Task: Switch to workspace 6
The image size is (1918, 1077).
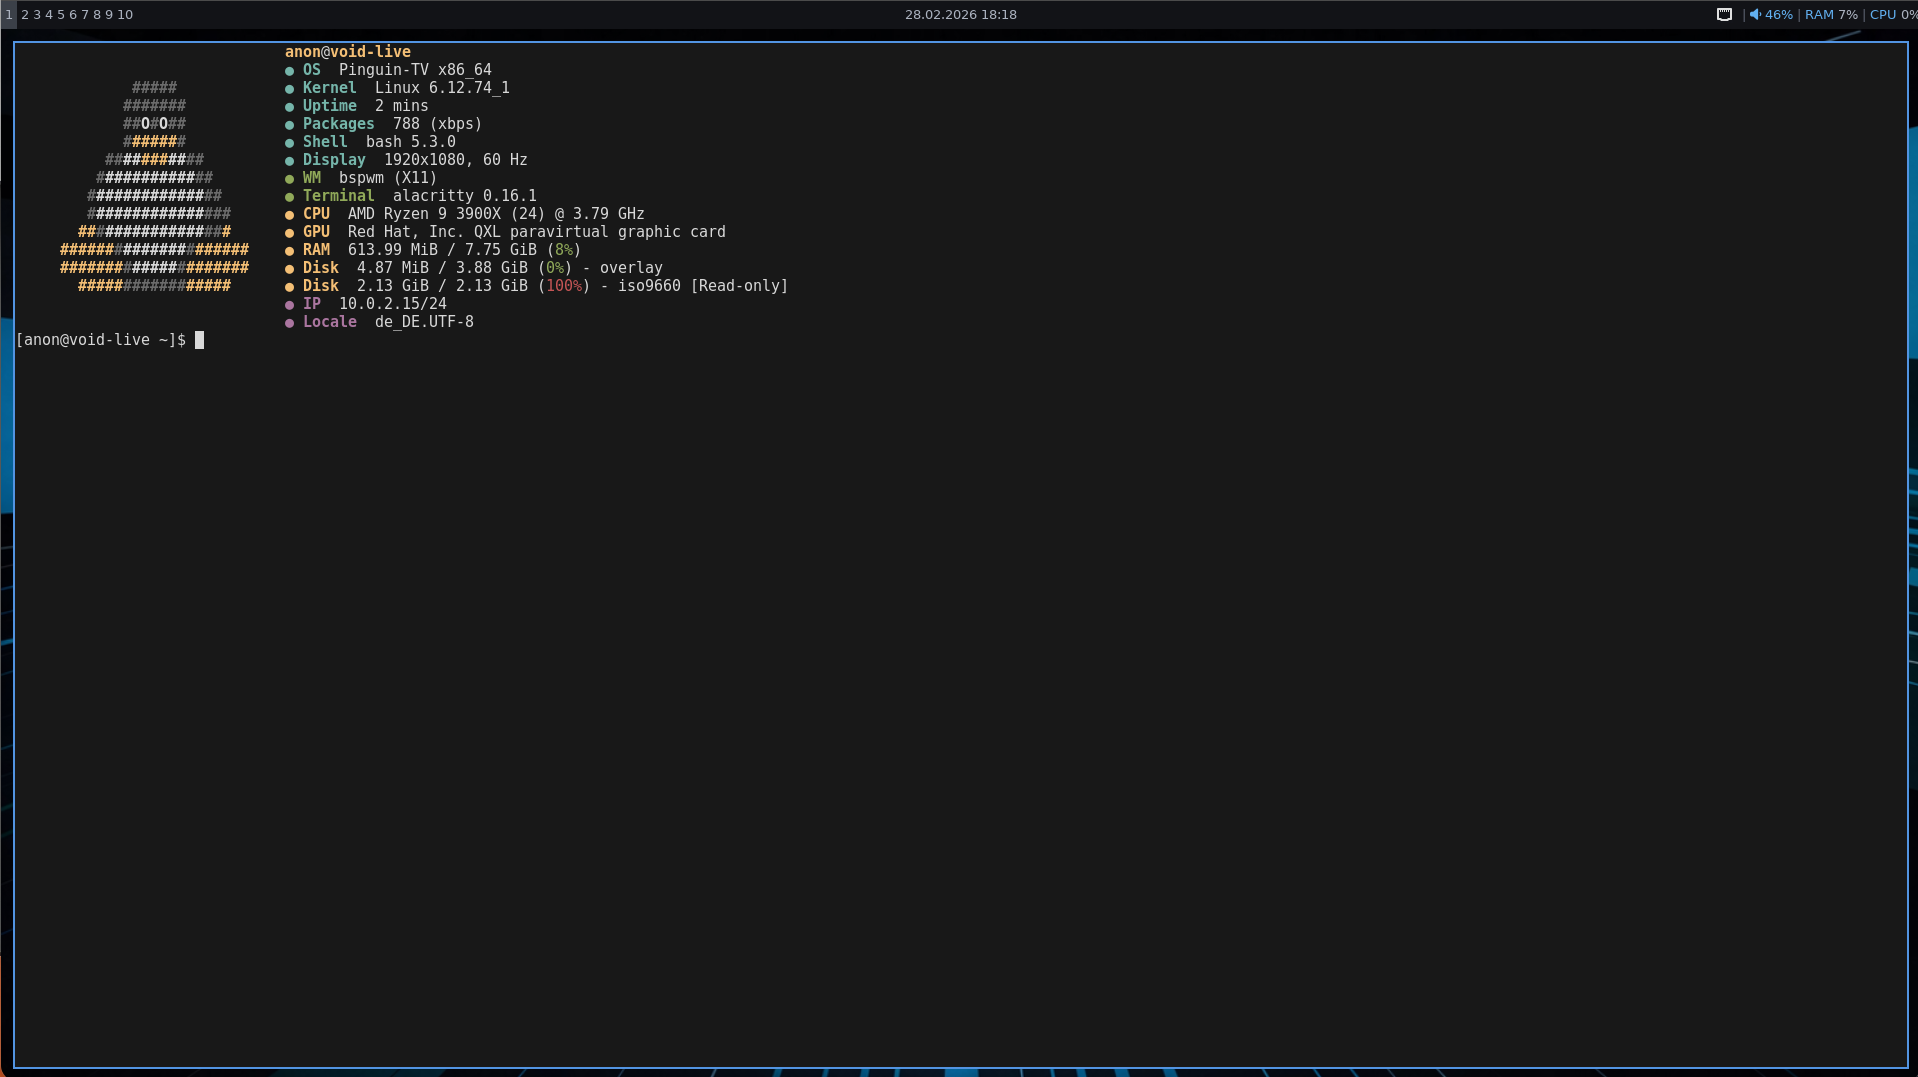Action: tap(73, 15)
